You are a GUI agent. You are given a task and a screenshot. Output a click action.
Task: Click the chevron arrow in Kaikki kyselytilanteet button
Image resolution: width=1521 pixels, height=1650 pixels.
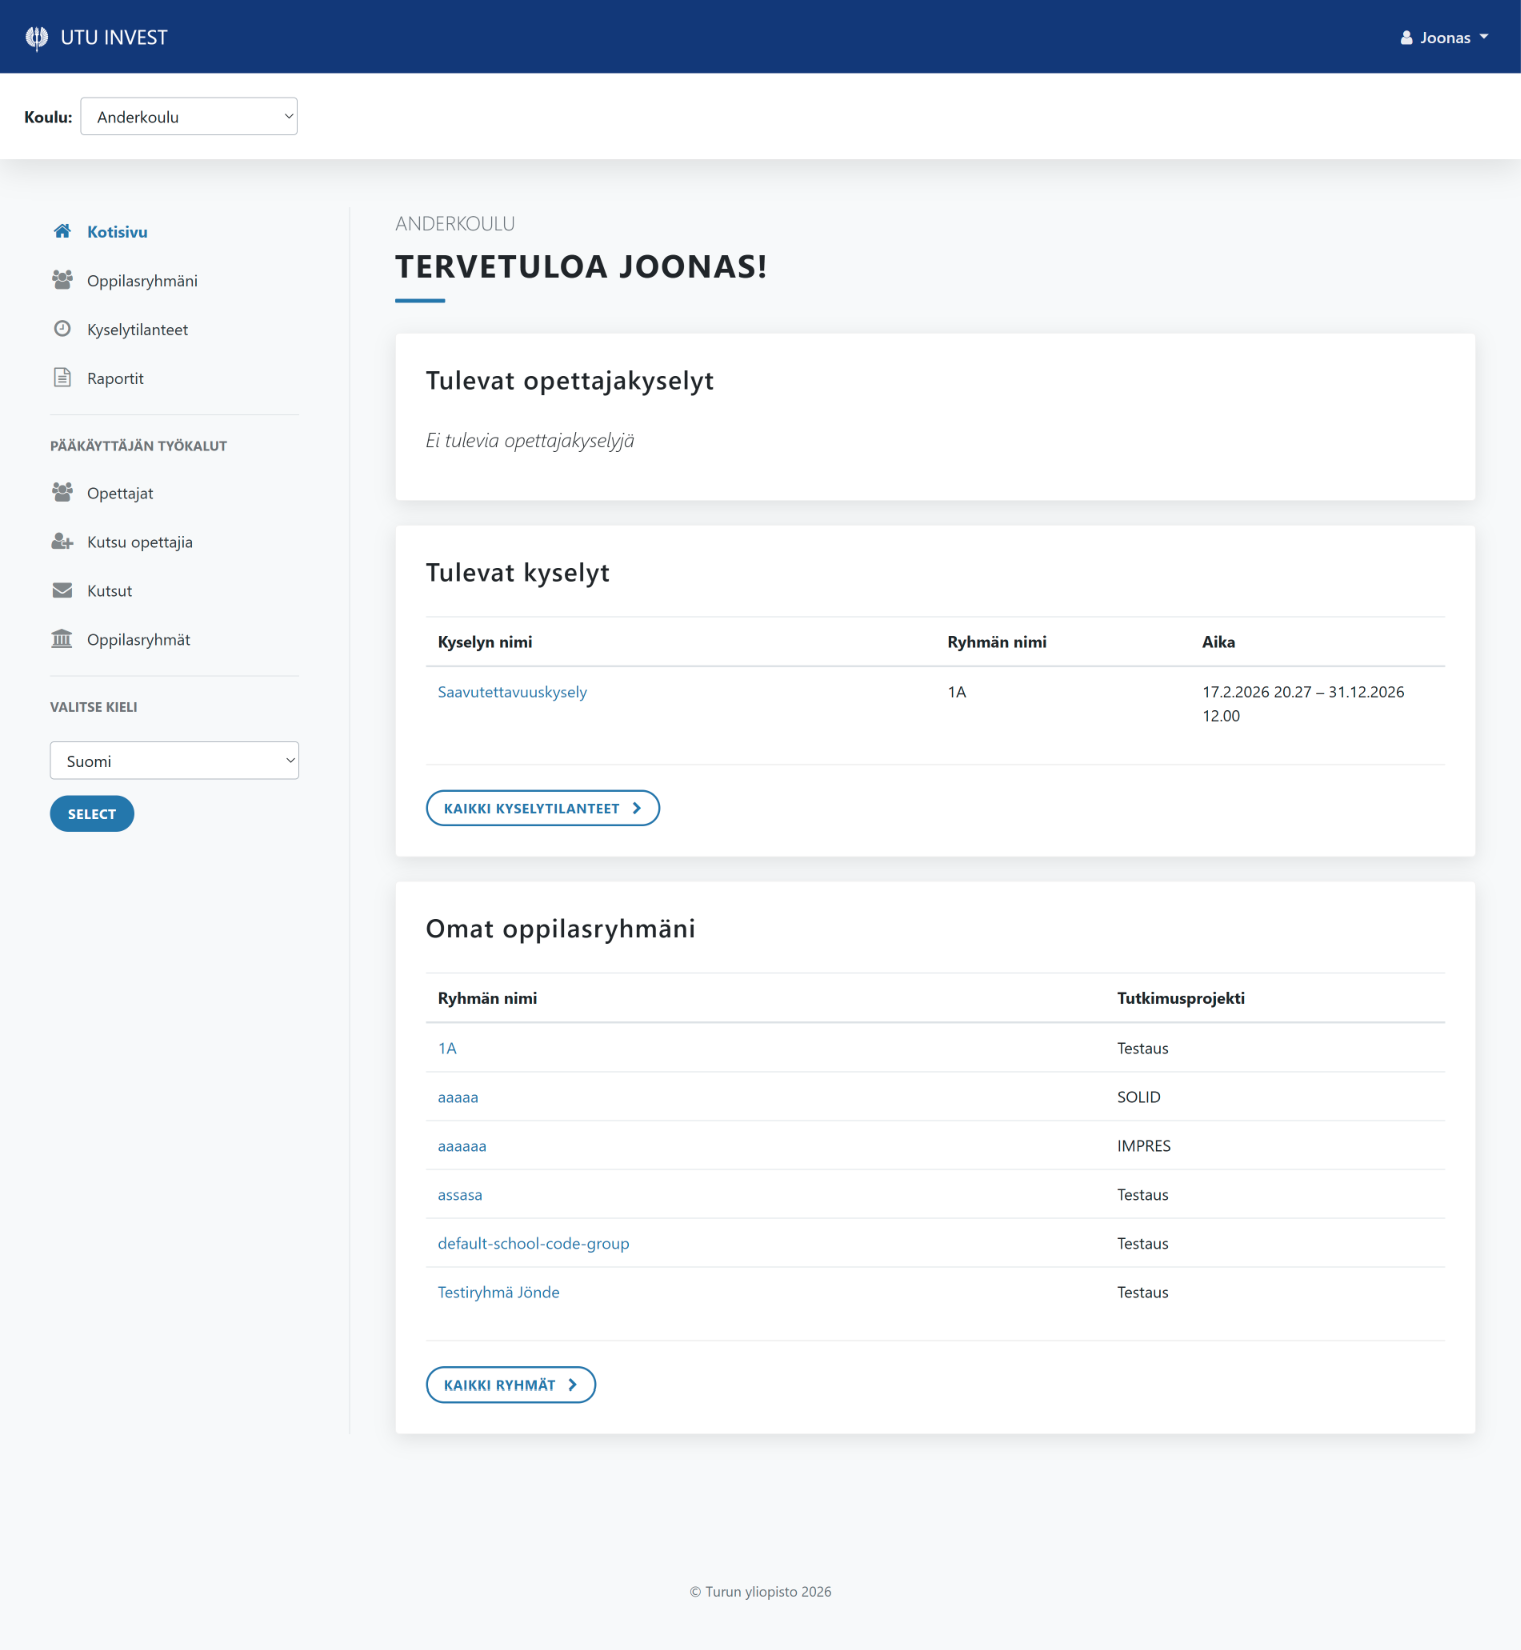[637, 808]
